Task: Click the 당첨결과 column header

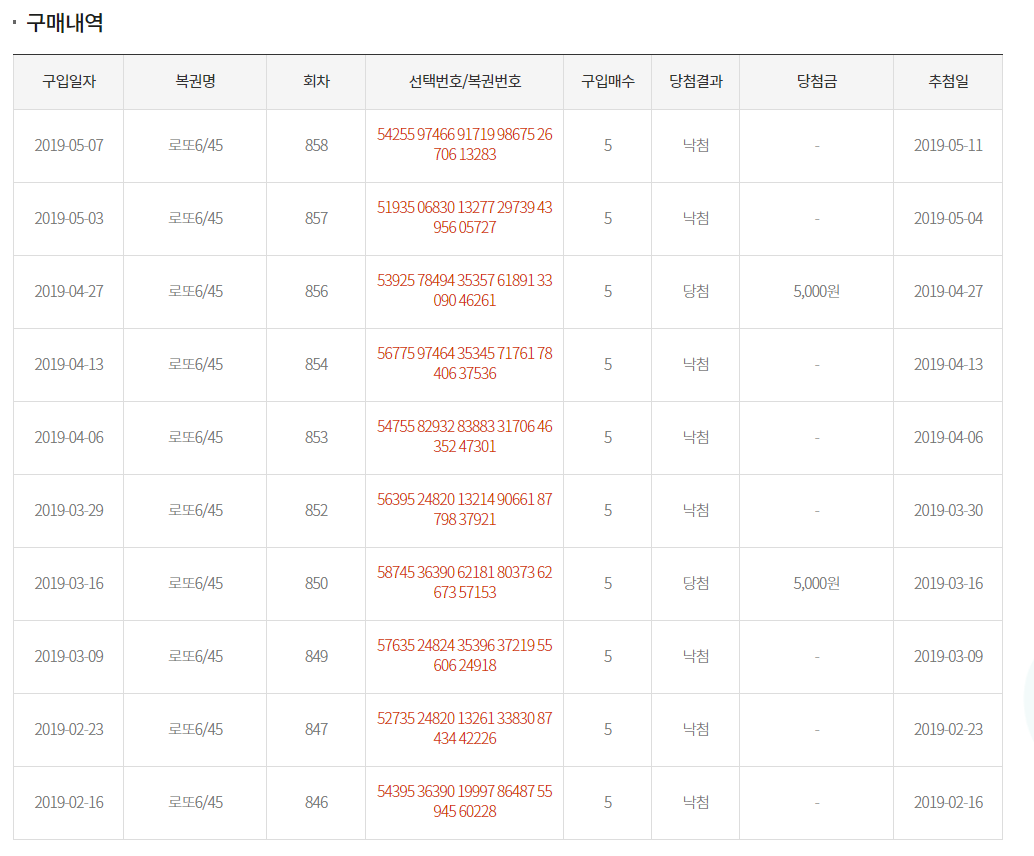Action: 696,82
